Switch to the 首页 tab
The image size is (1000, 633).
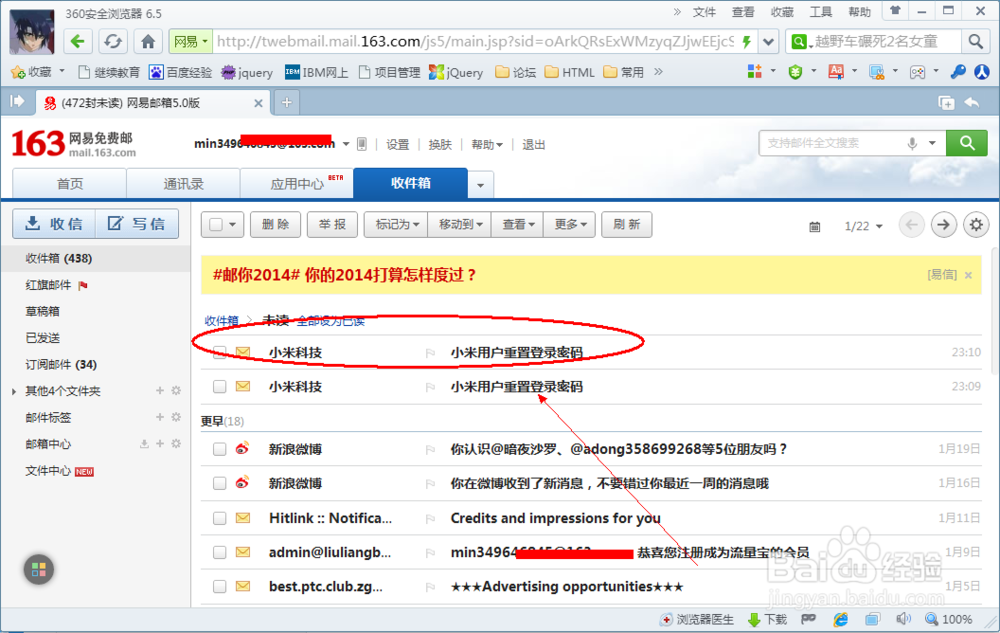(x=70, y=184)
